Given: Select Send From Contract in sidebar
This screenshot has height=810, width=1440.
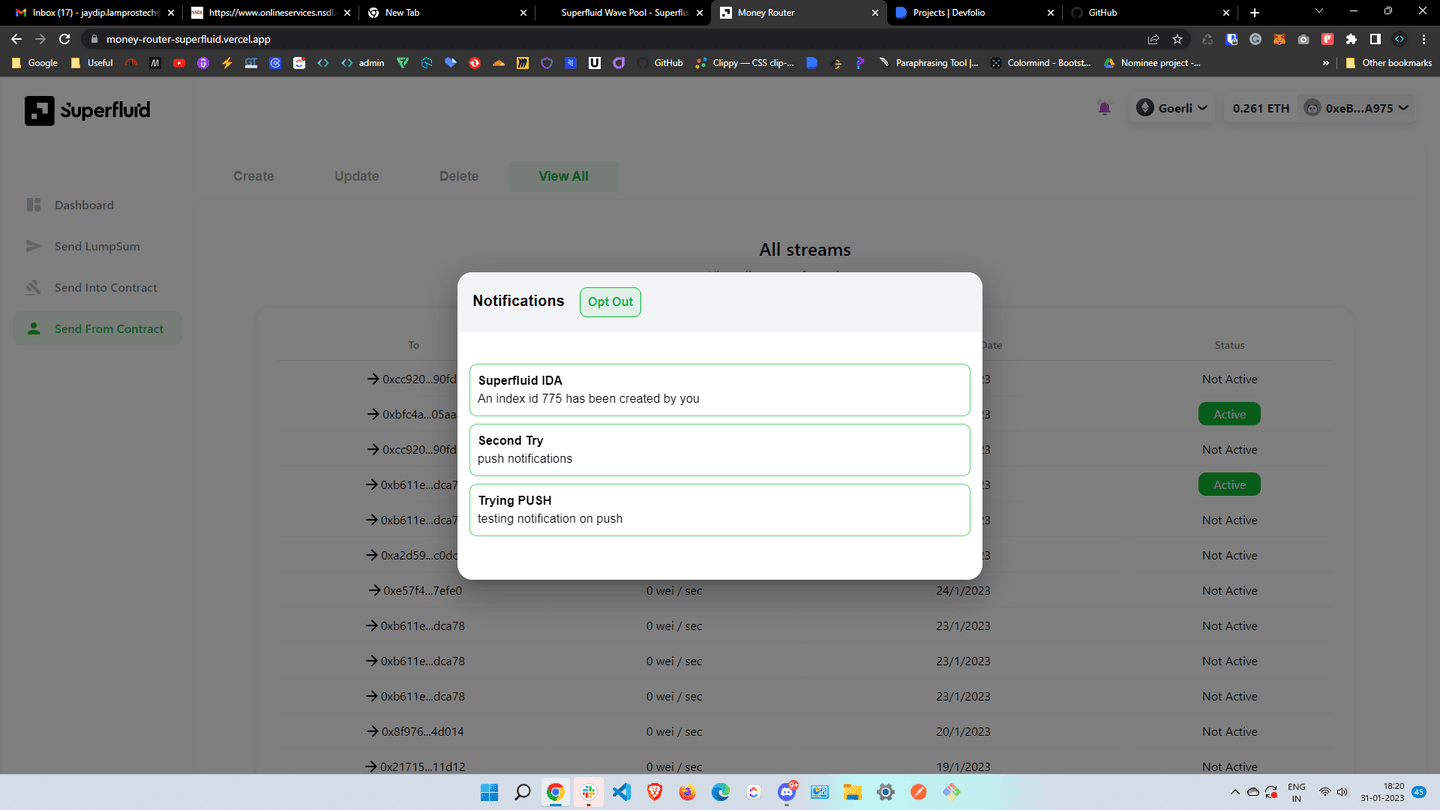Looking at the screenshot, I should point(97,328).
